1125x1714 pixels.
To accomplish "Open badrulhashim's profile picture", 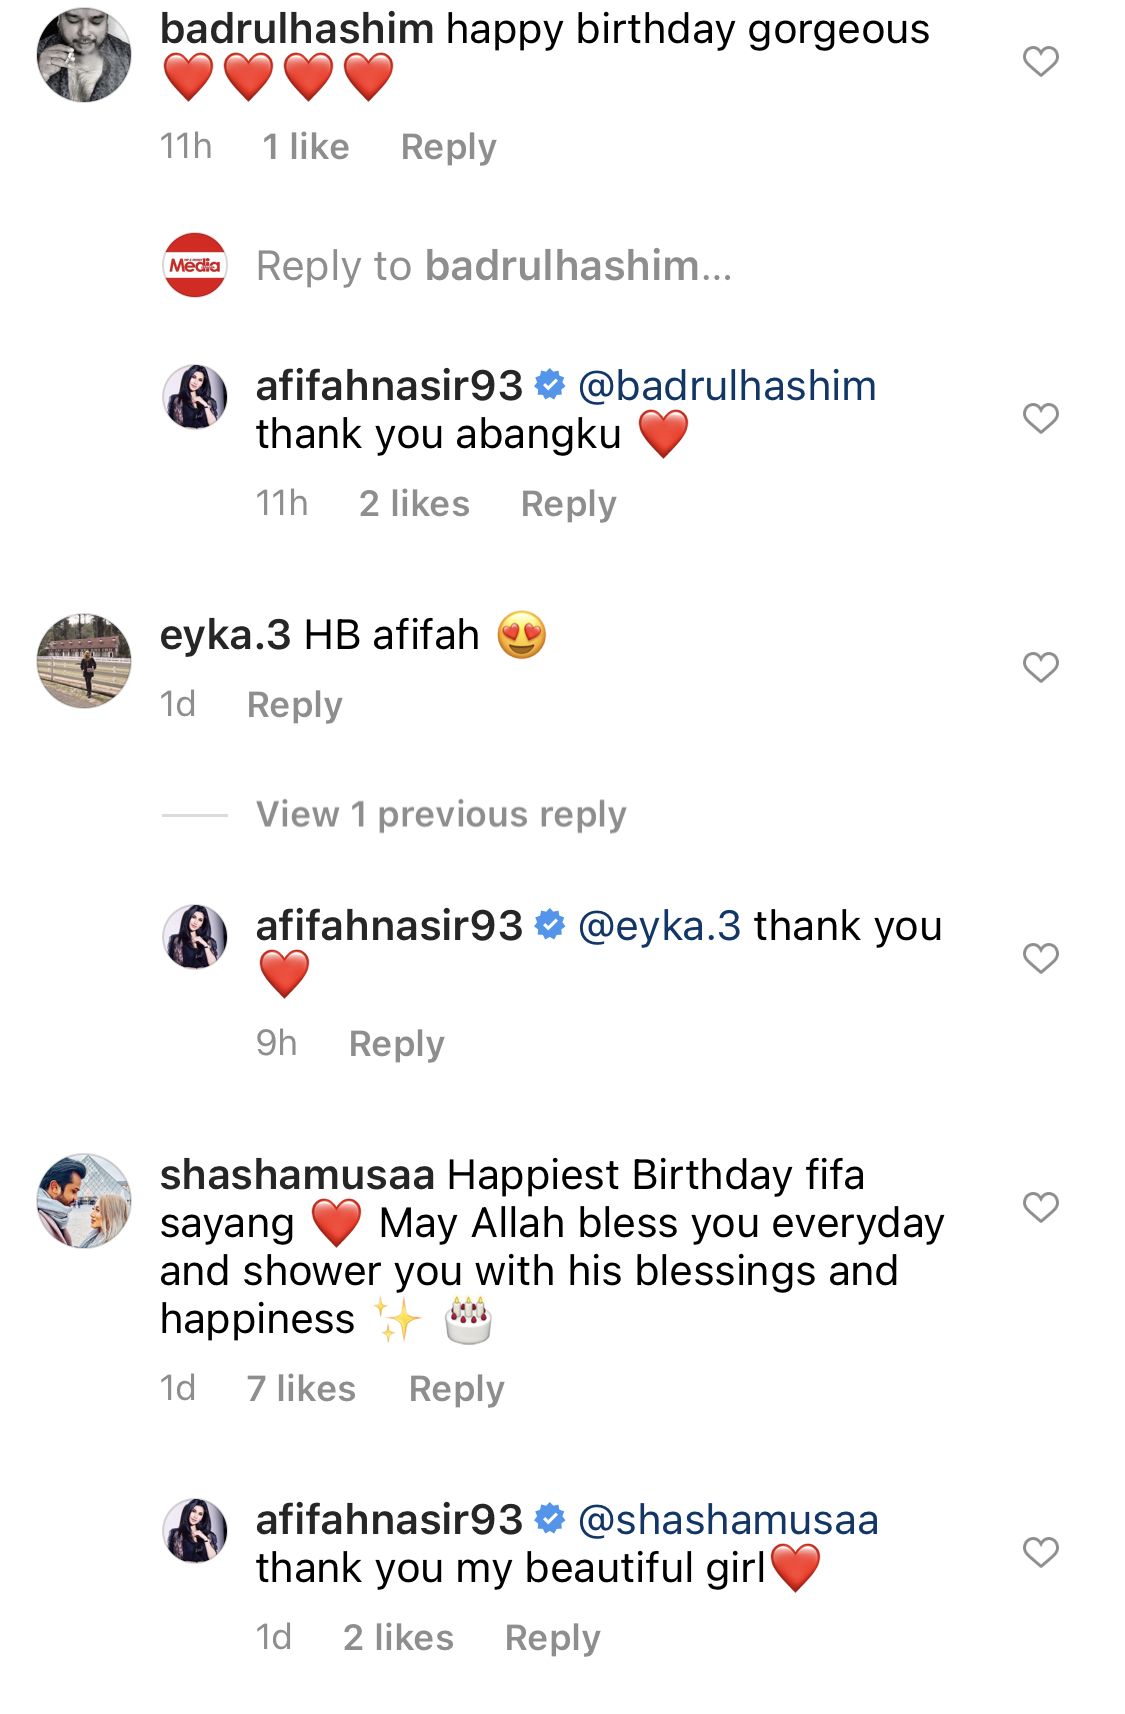I will (84, 56).
